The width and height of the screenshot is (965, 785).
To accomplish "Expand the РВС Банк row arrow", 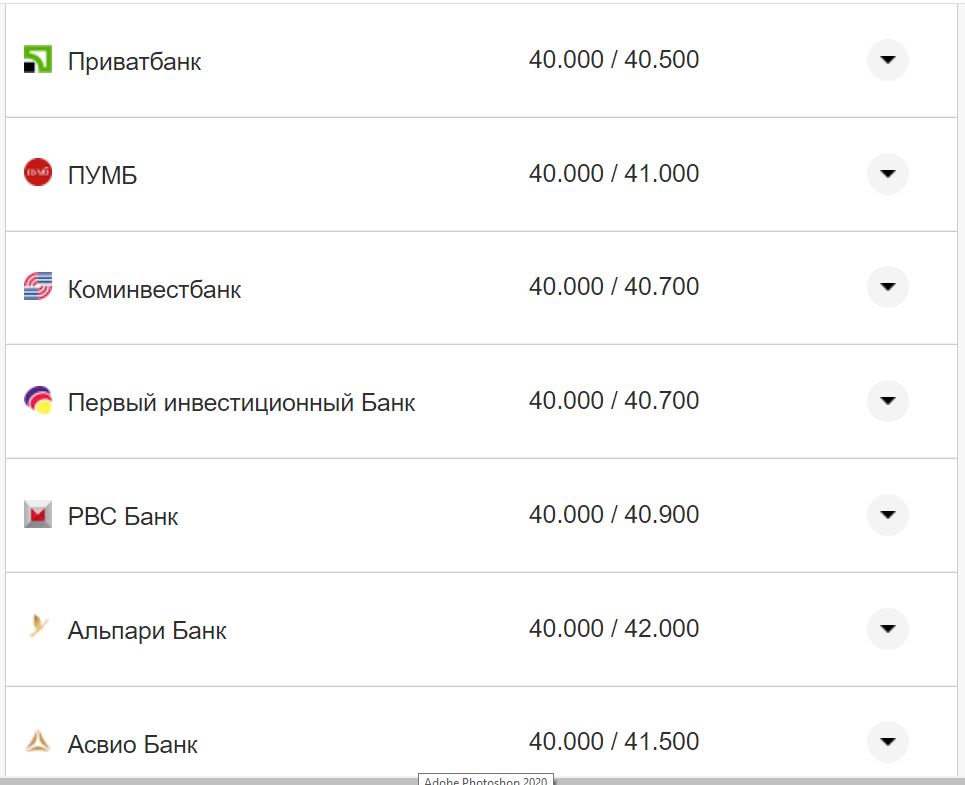I will pos(887,515).
